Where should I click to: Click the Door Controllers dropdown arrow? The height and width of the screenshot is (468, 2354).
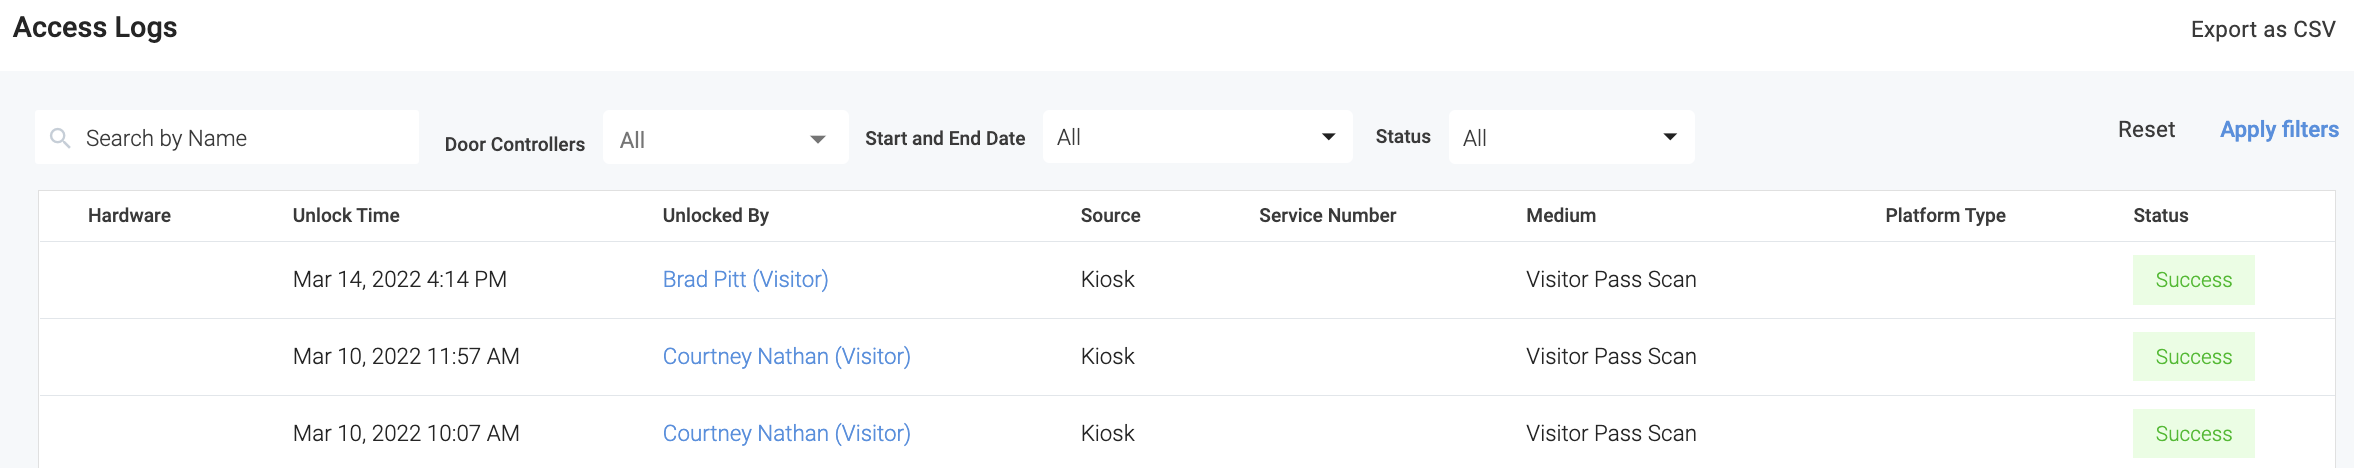tap(818, 139)
